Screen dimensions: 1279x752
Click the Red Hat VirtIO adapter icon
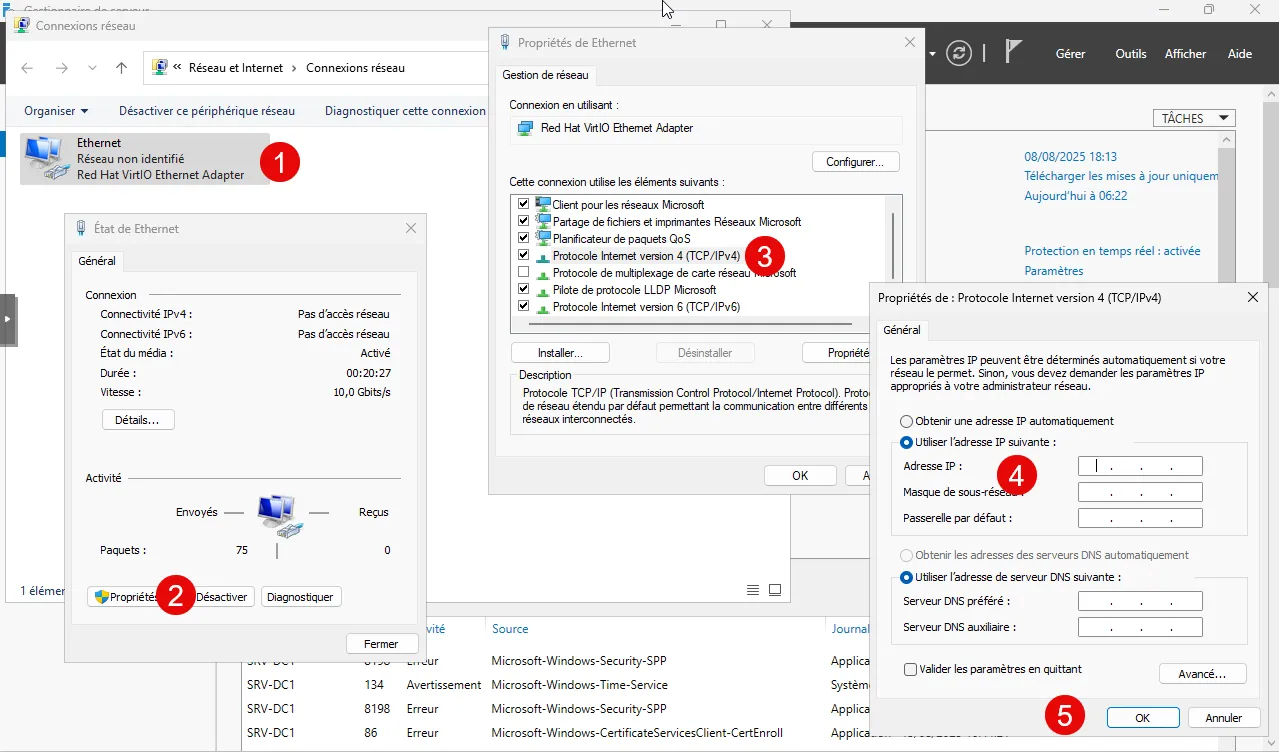pos(525,129)
